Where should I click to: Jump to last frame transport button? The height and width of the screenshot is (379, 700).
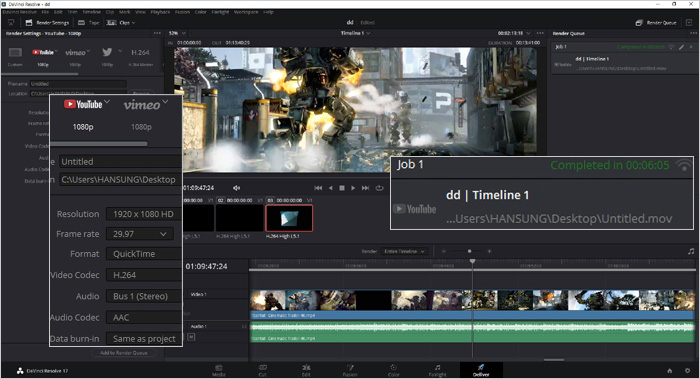pos(366,188)
